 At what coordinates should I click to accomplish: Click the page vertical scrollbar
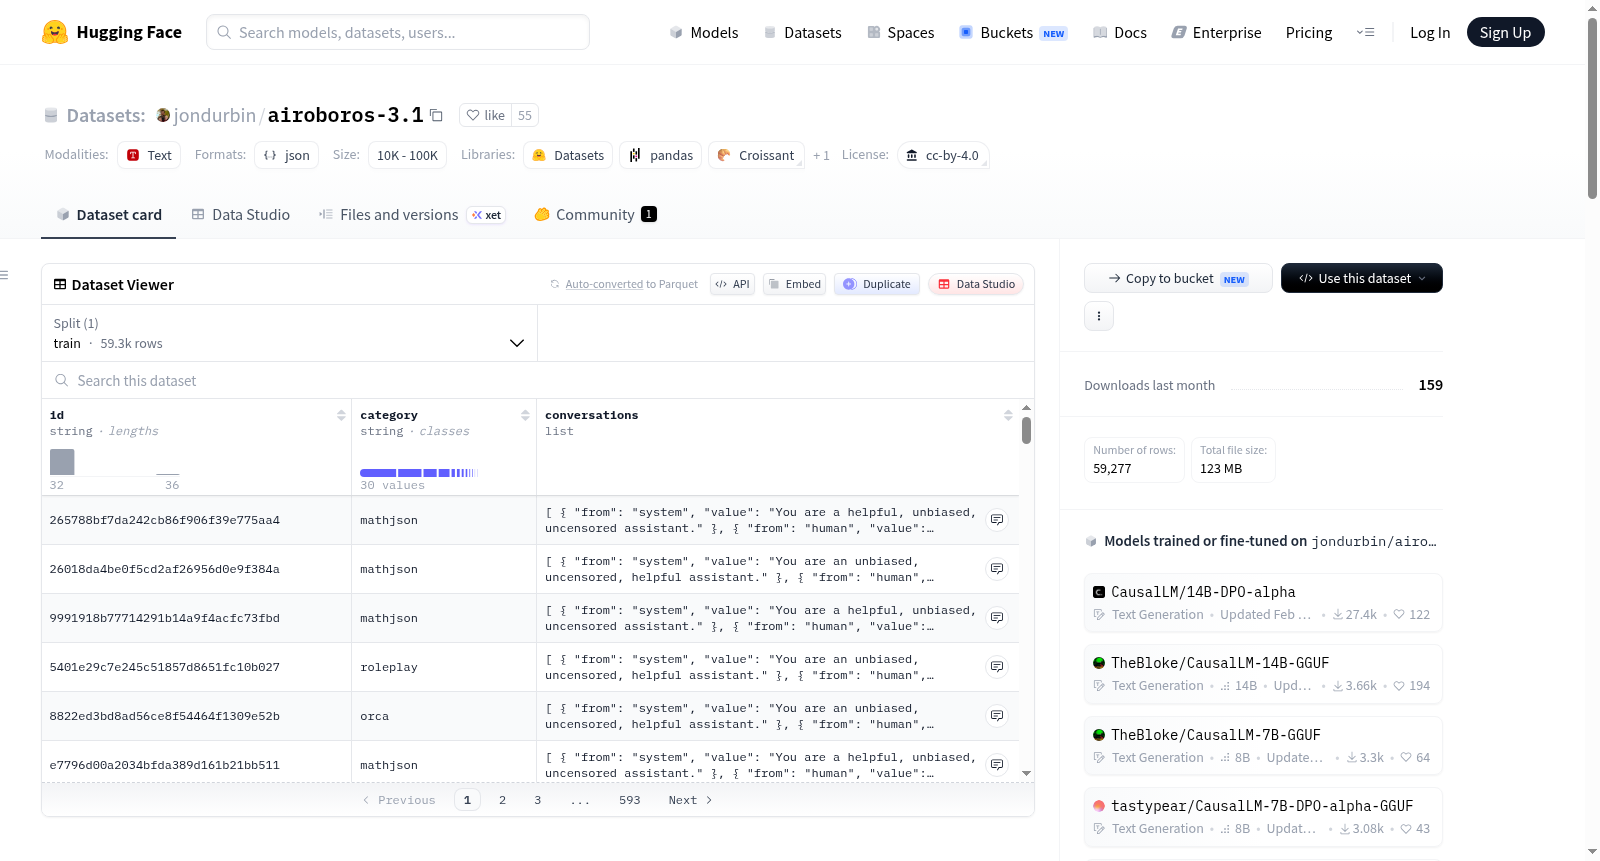click(x=1592, y=108)
